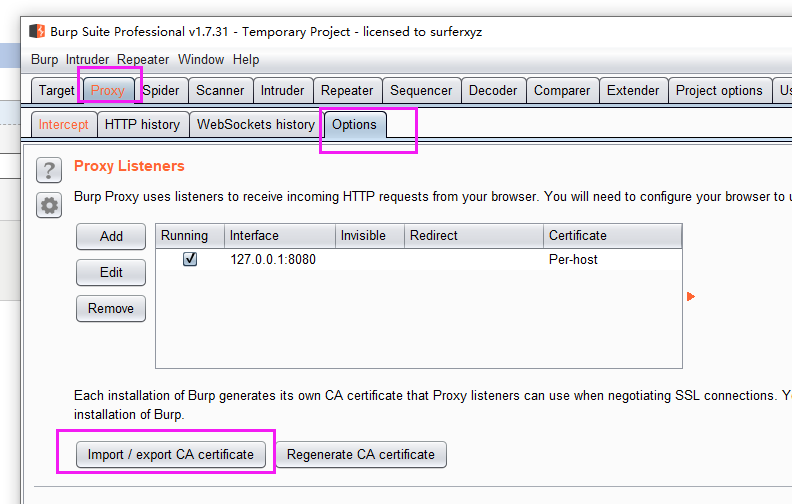Switch to the Extender tab
This screenshot has height=504, width=792.
click(x=633, y=90)
